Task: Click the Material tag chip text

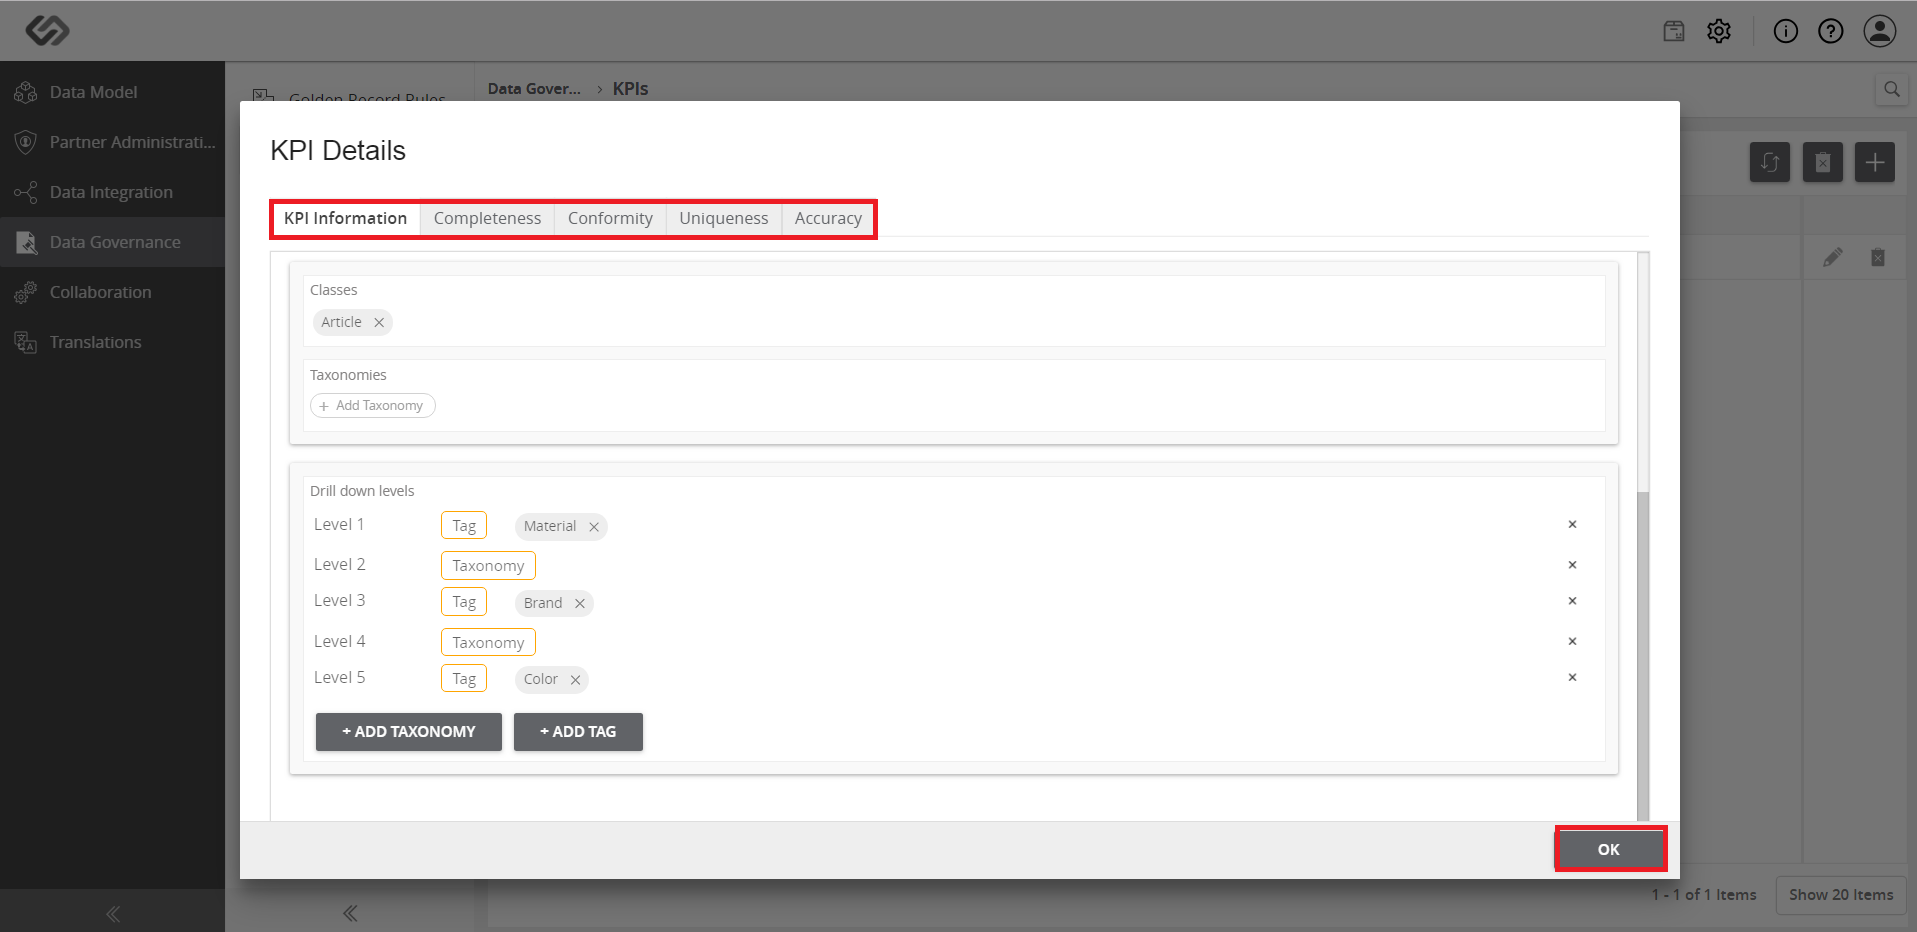Action: tap(550, 527)
